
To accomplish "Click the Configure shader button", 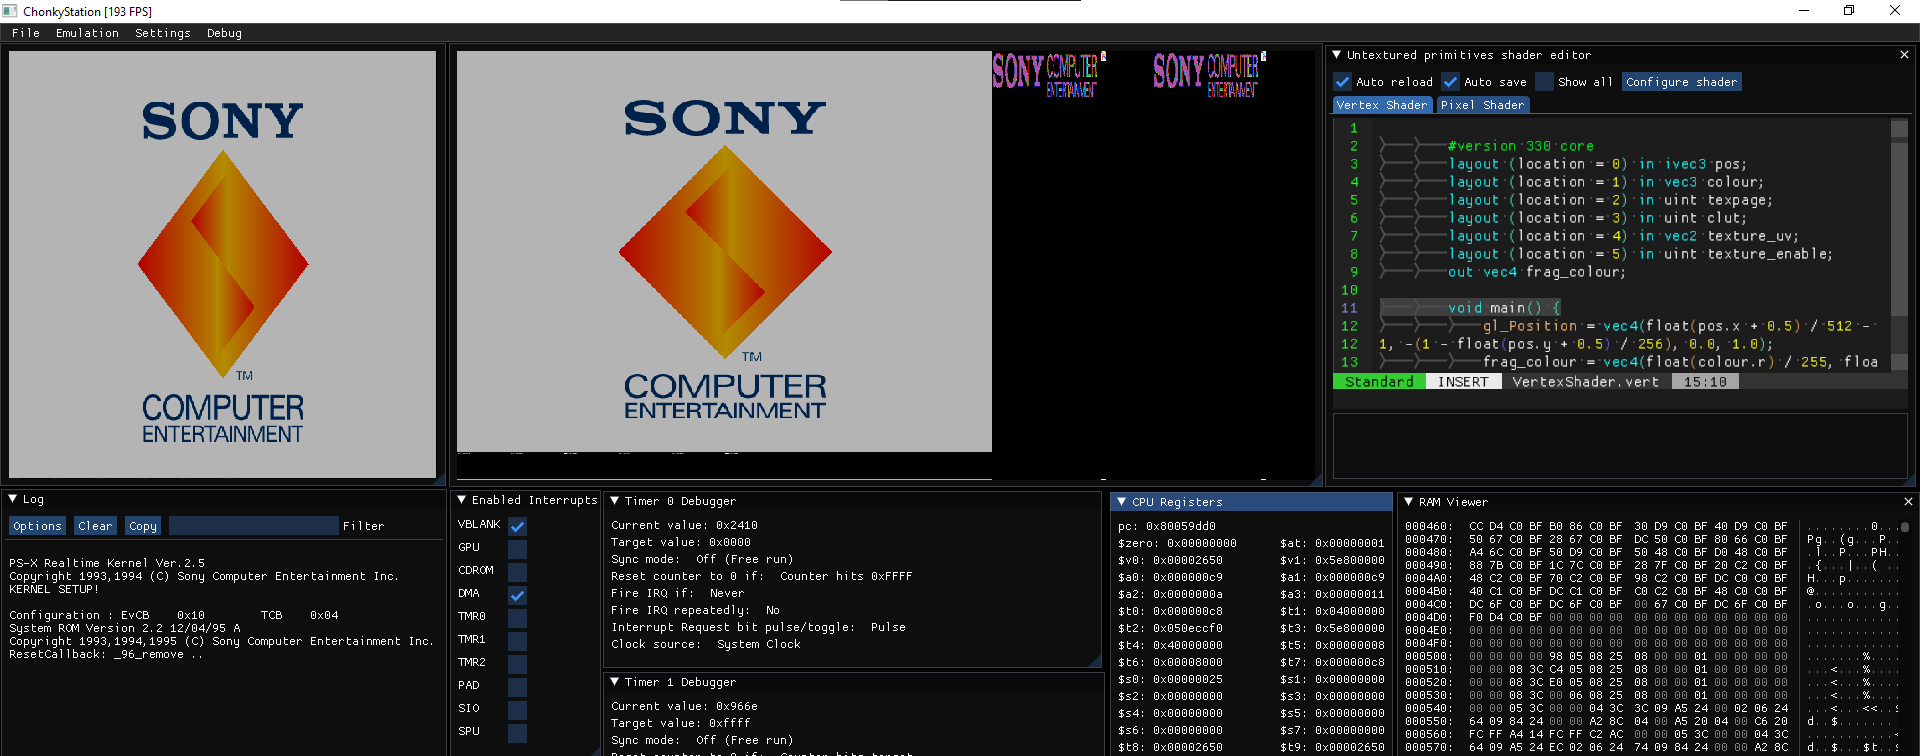I will click(1681, 82).
